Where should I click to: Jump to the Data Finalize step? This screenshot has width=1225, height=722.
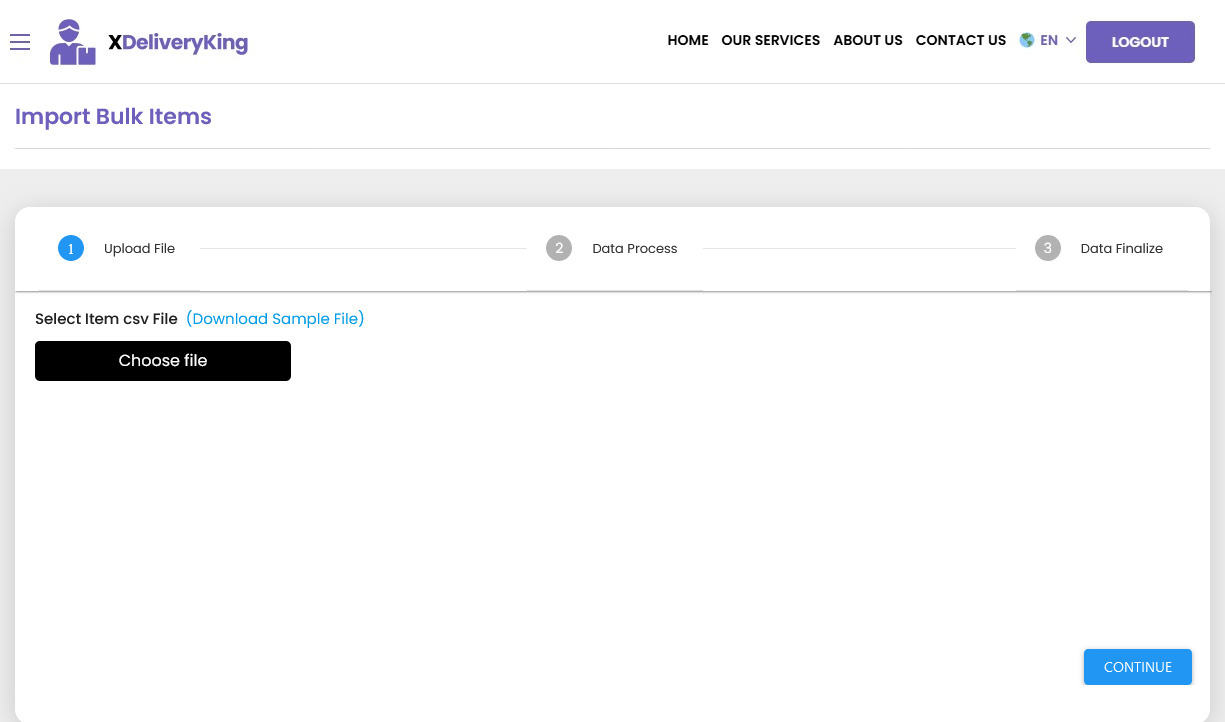[1121, 249]
